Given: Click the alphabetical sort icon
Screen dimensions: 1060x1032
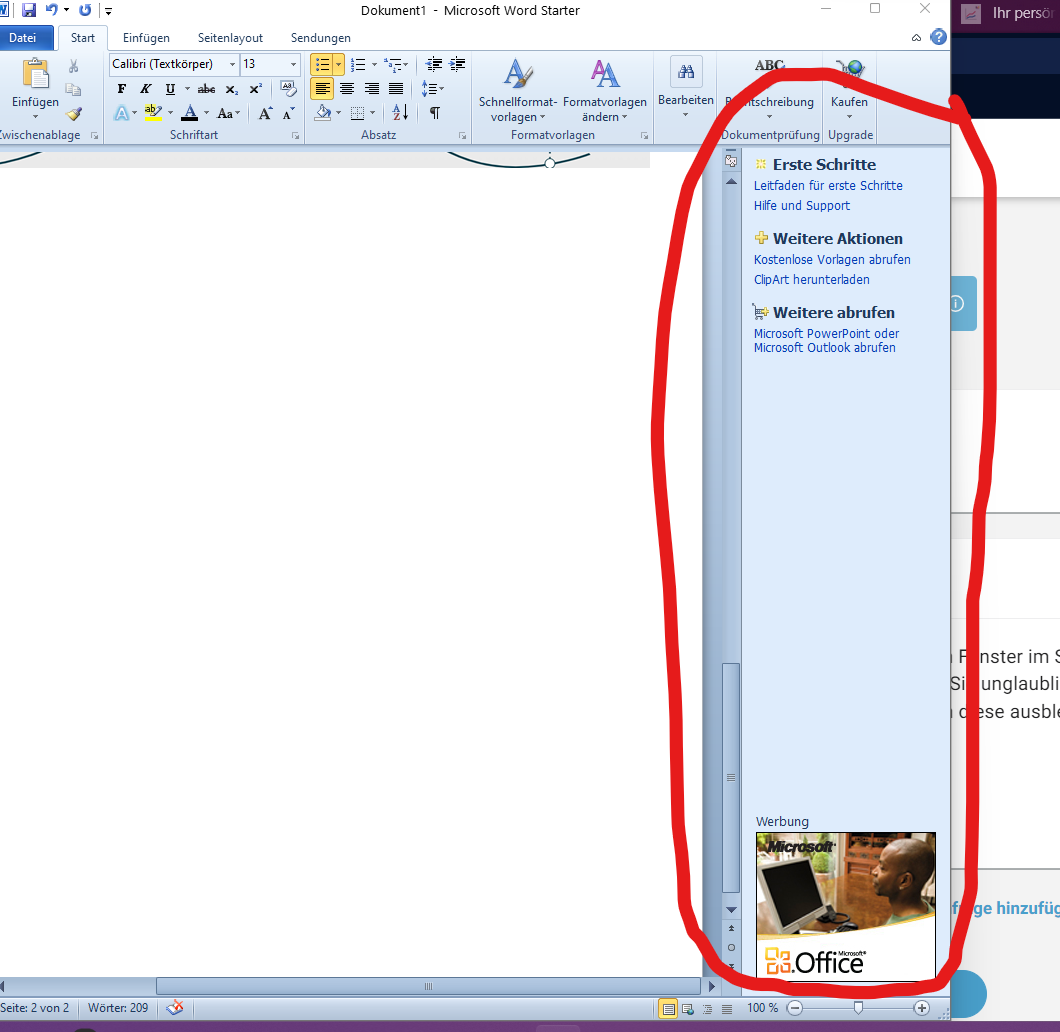Looking at the screenshot, I should coord(399,113).
